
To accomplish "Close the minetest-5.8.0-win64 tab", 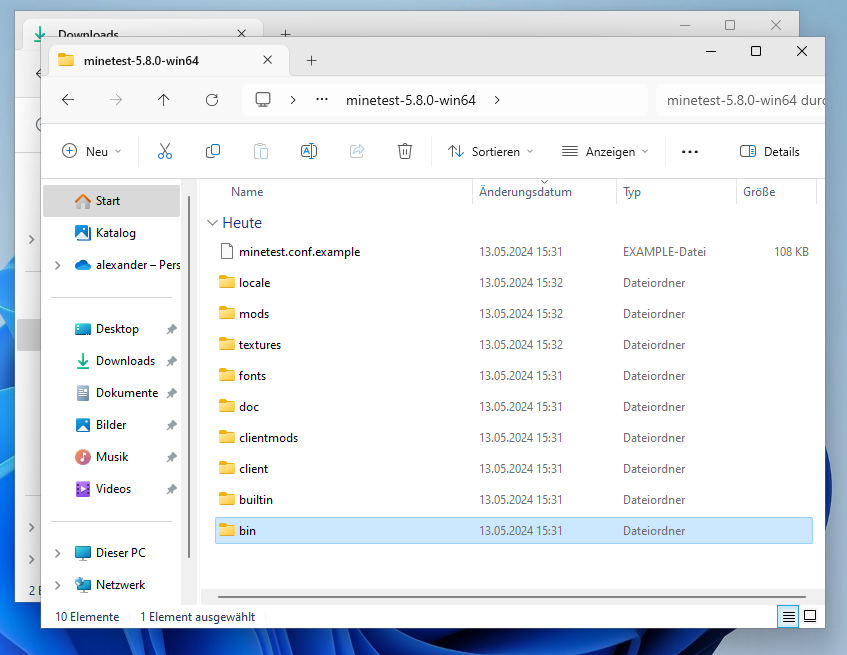I will pyautogui.click(x=267, y=60).
